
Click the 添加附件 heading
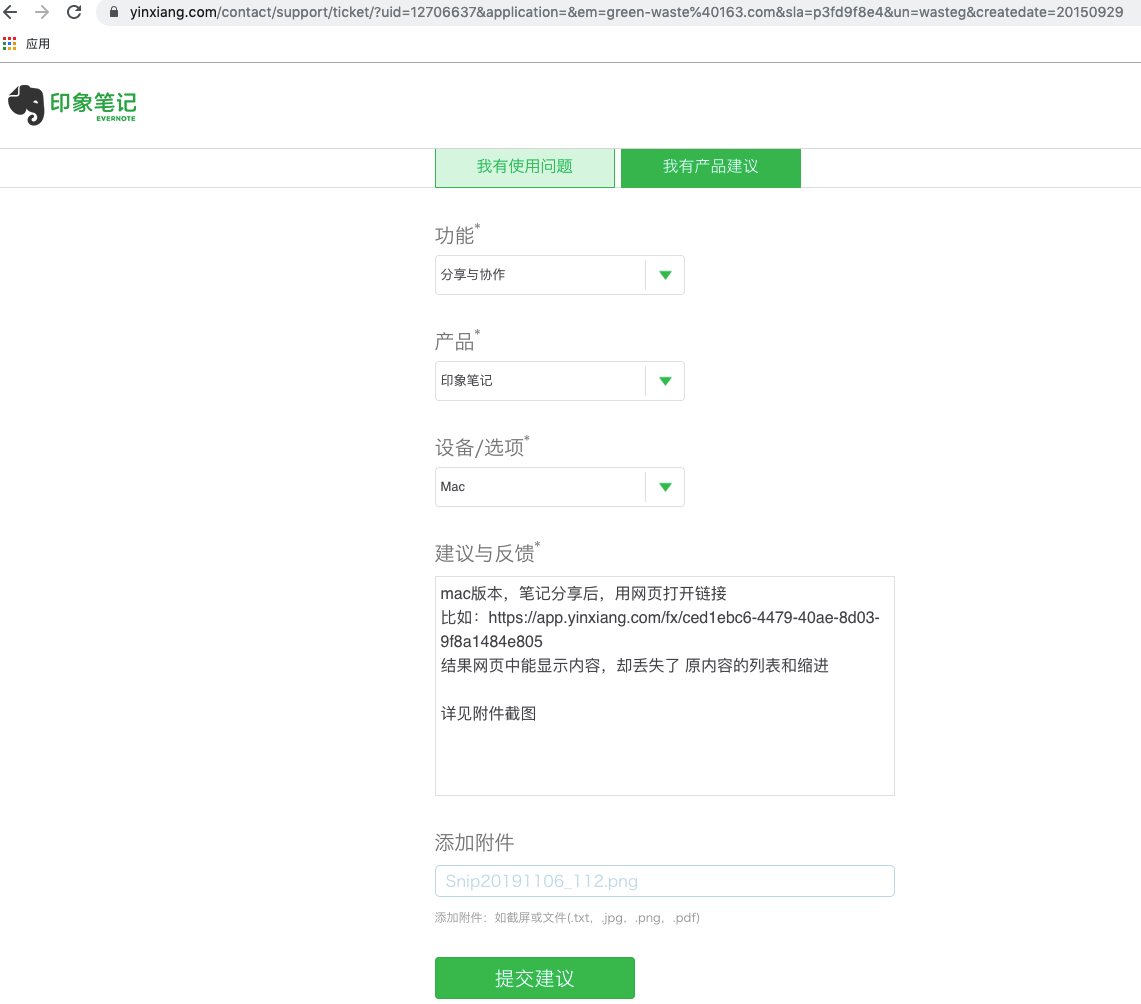pos(474,842)
